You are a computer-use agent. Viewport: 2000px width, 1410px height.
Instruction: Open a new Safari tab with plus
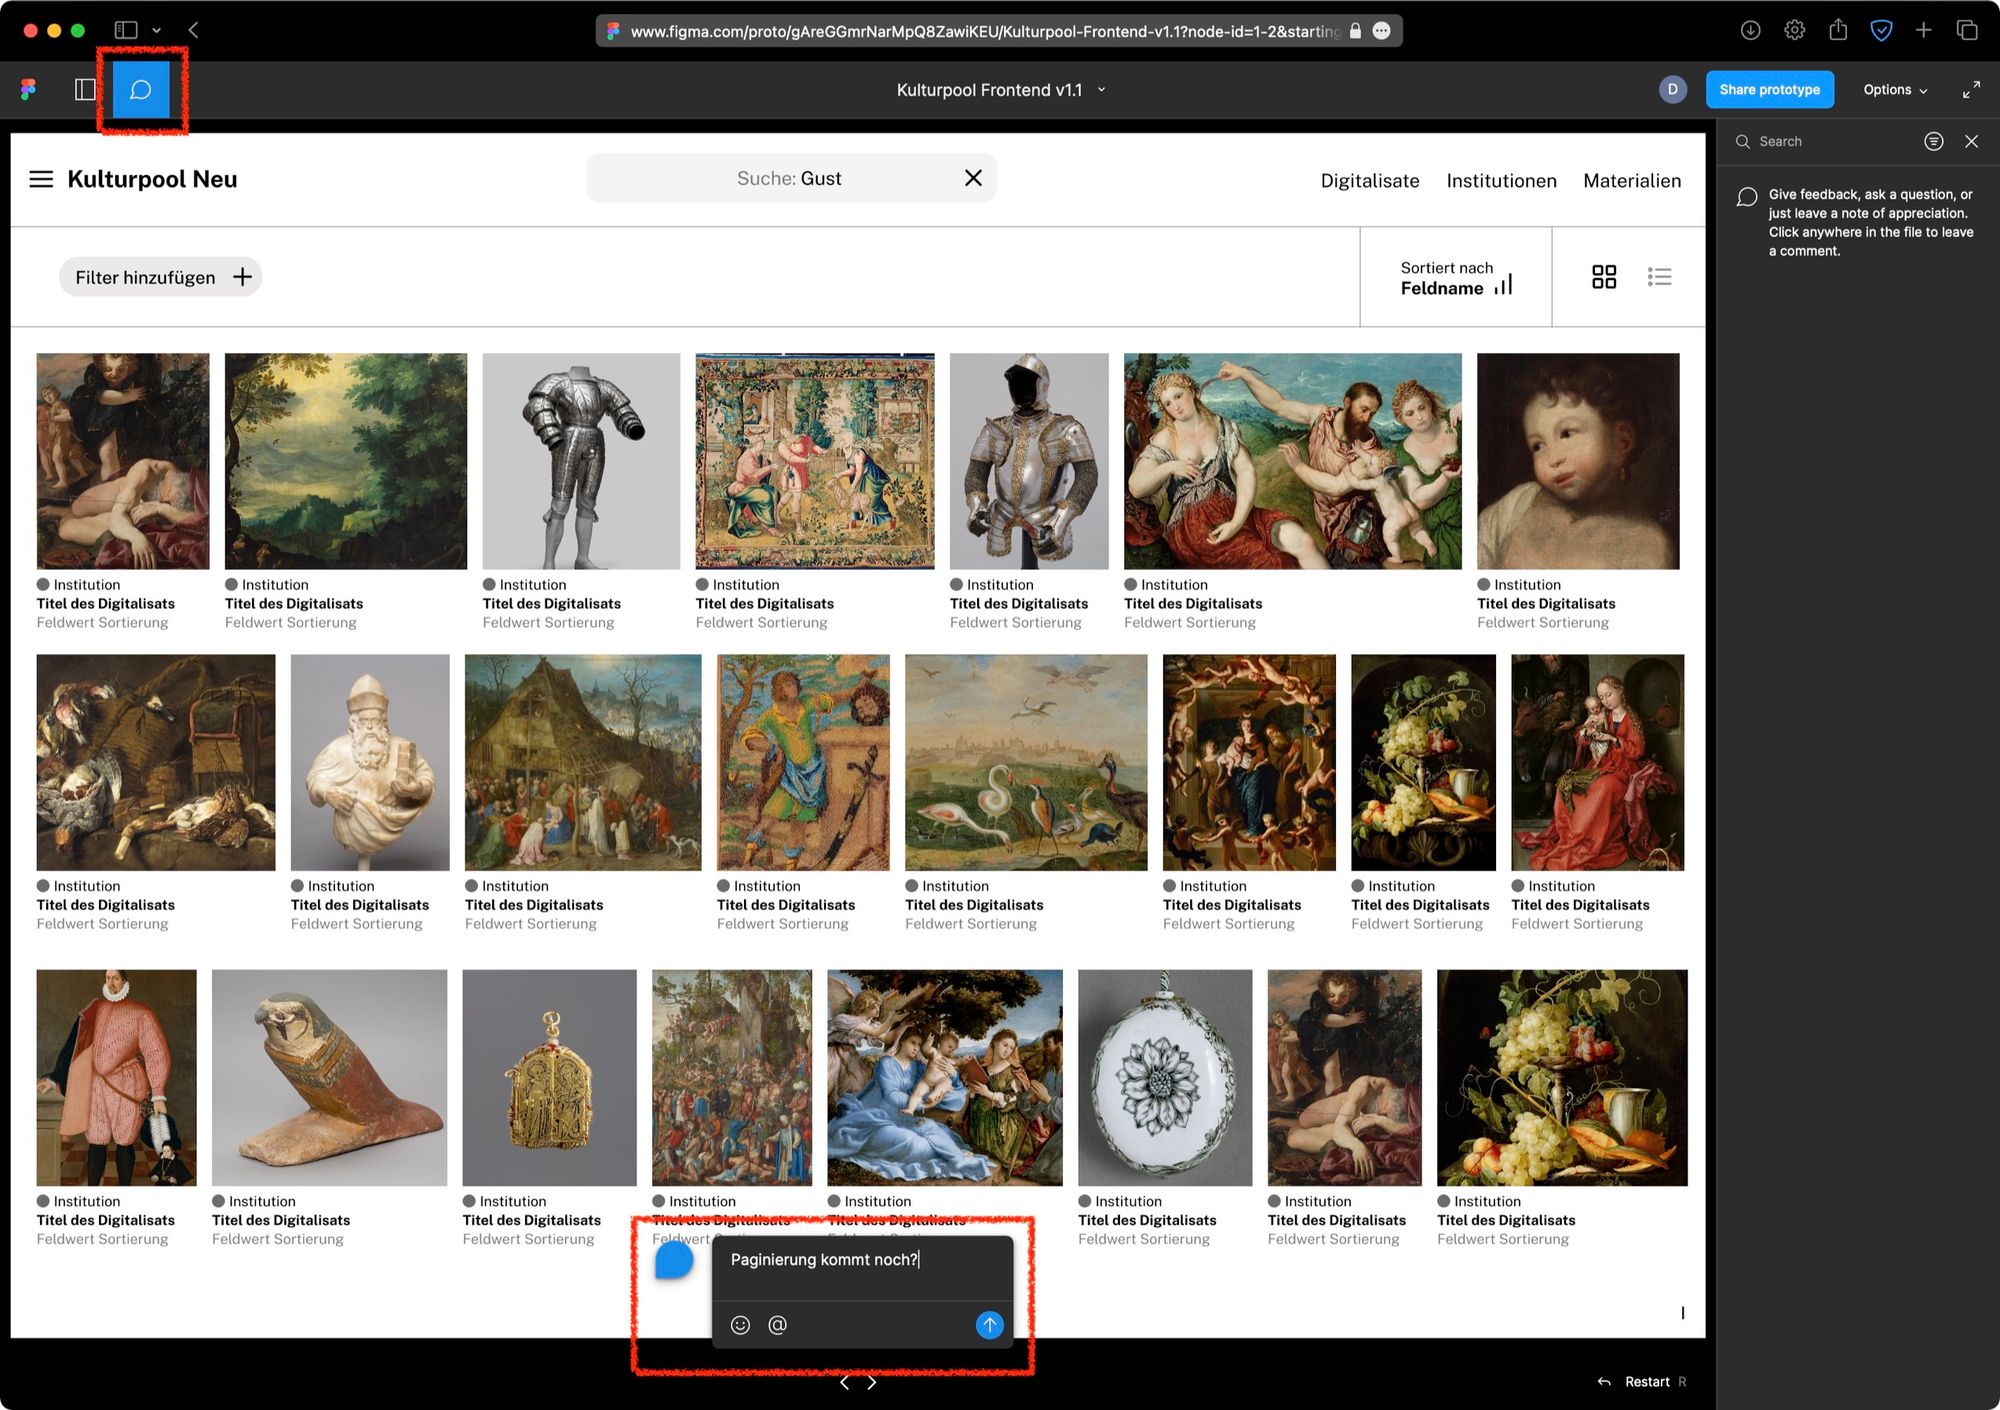click(1924, 30)
